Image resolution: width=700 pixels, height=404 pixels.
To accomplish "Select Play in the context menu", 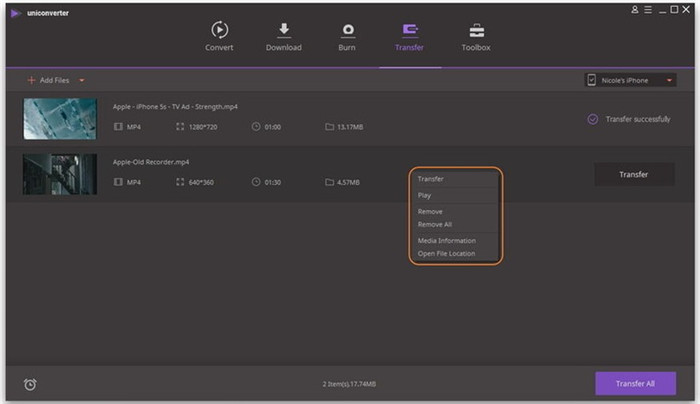I will pyautogui.click(x=425, y=196).
